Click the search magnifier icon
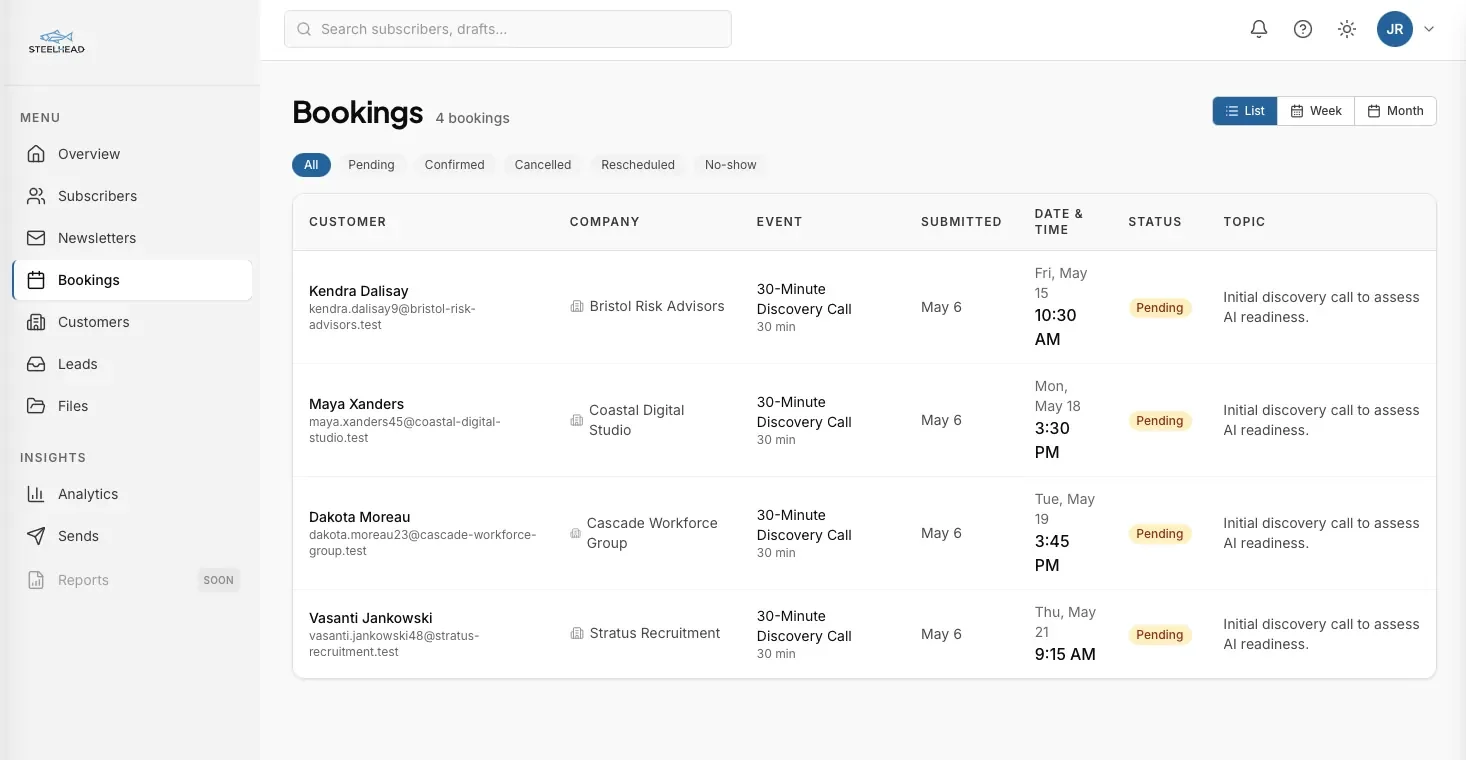 (304, 29)
